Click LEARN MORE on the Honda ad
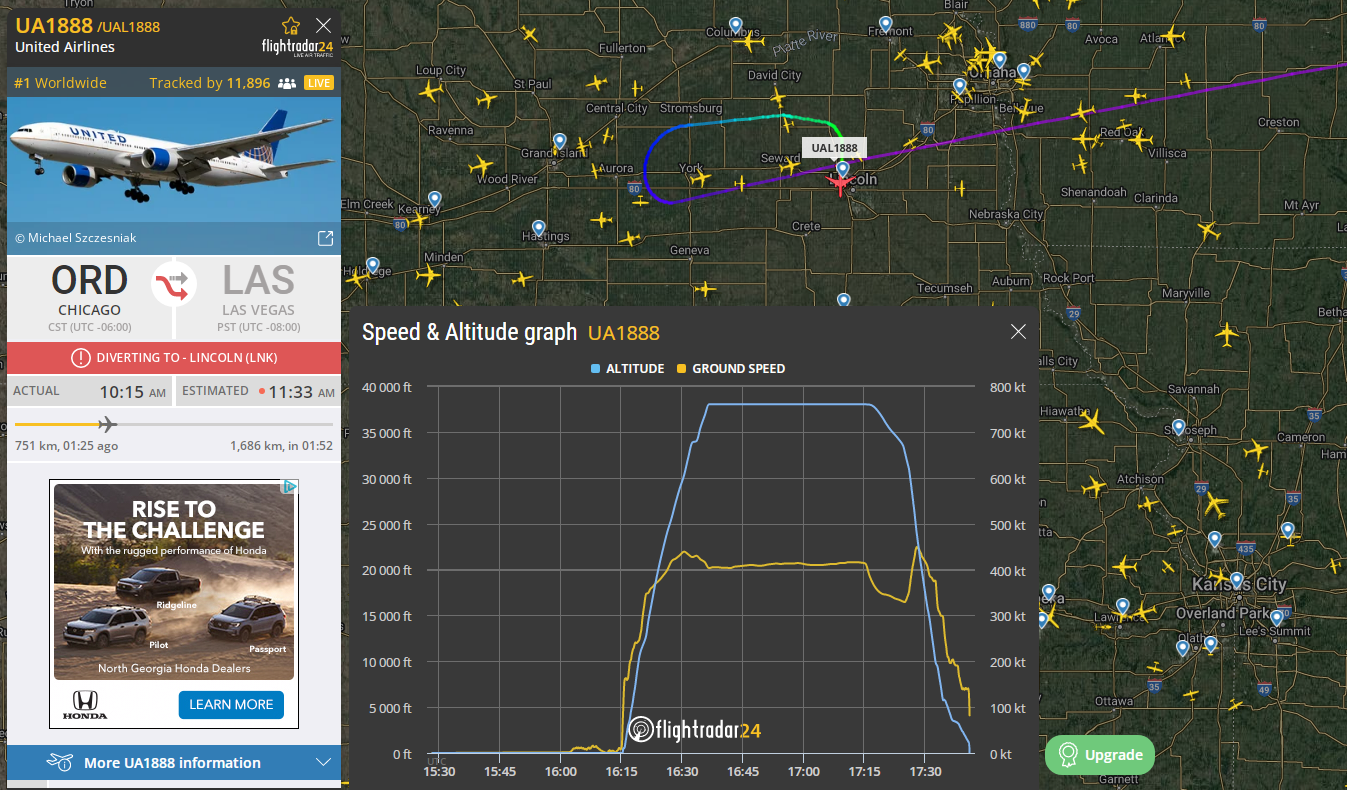The width and height of the screenshot is (1347, 790). point(231,704)
